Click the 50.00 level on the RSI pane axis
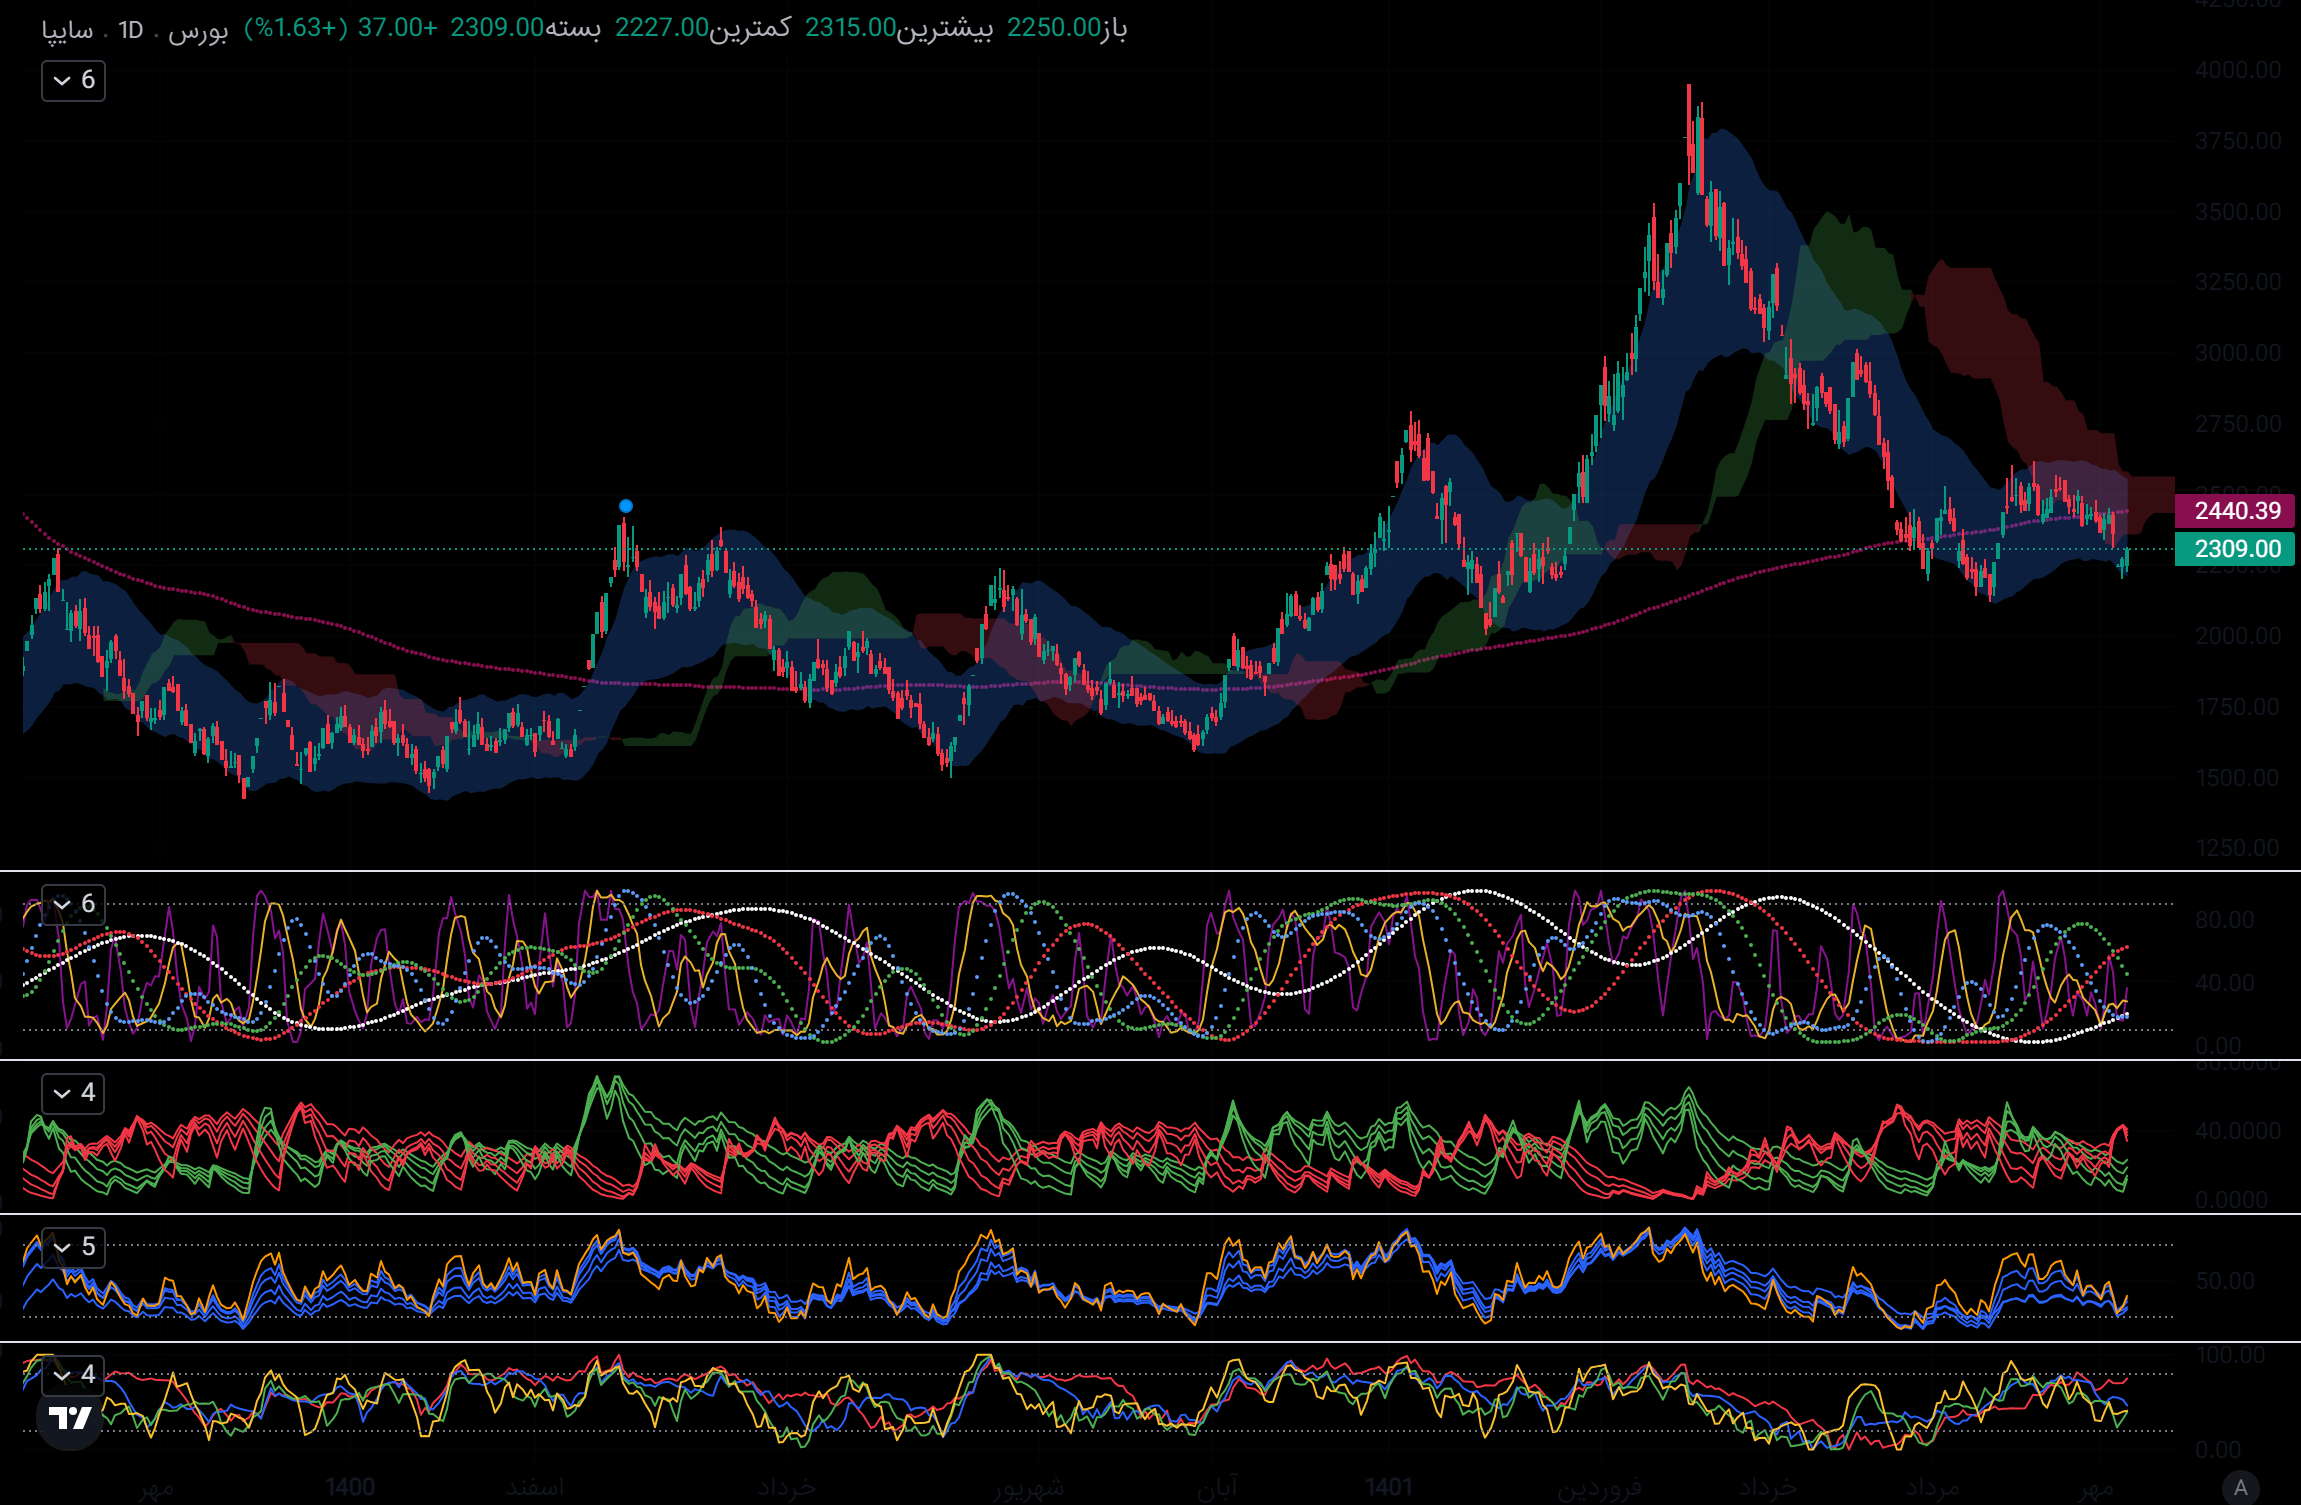 (2225, 1281)
